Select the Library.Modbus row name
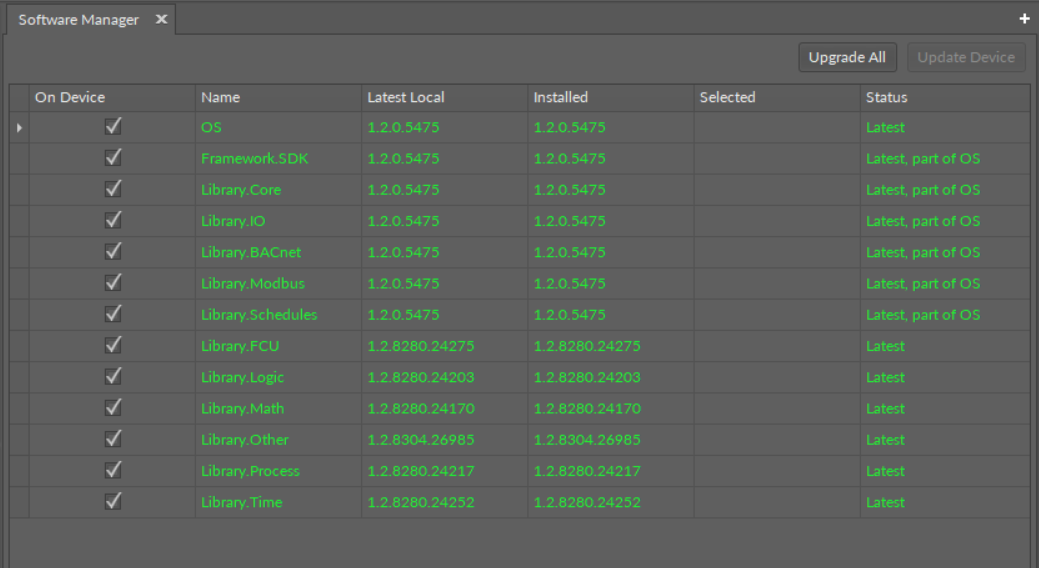The image size is (1039, 568). pyautogui.click(x=252, y=284)
